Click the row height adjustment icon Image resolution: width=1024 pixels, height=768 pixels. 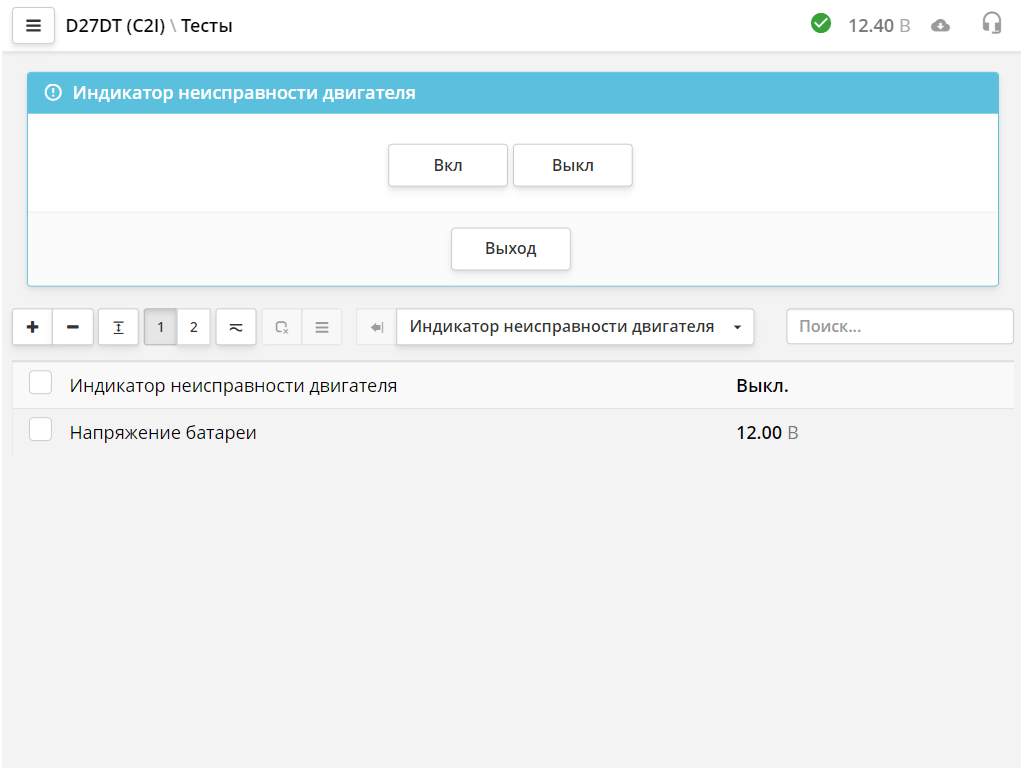point(117,326)
